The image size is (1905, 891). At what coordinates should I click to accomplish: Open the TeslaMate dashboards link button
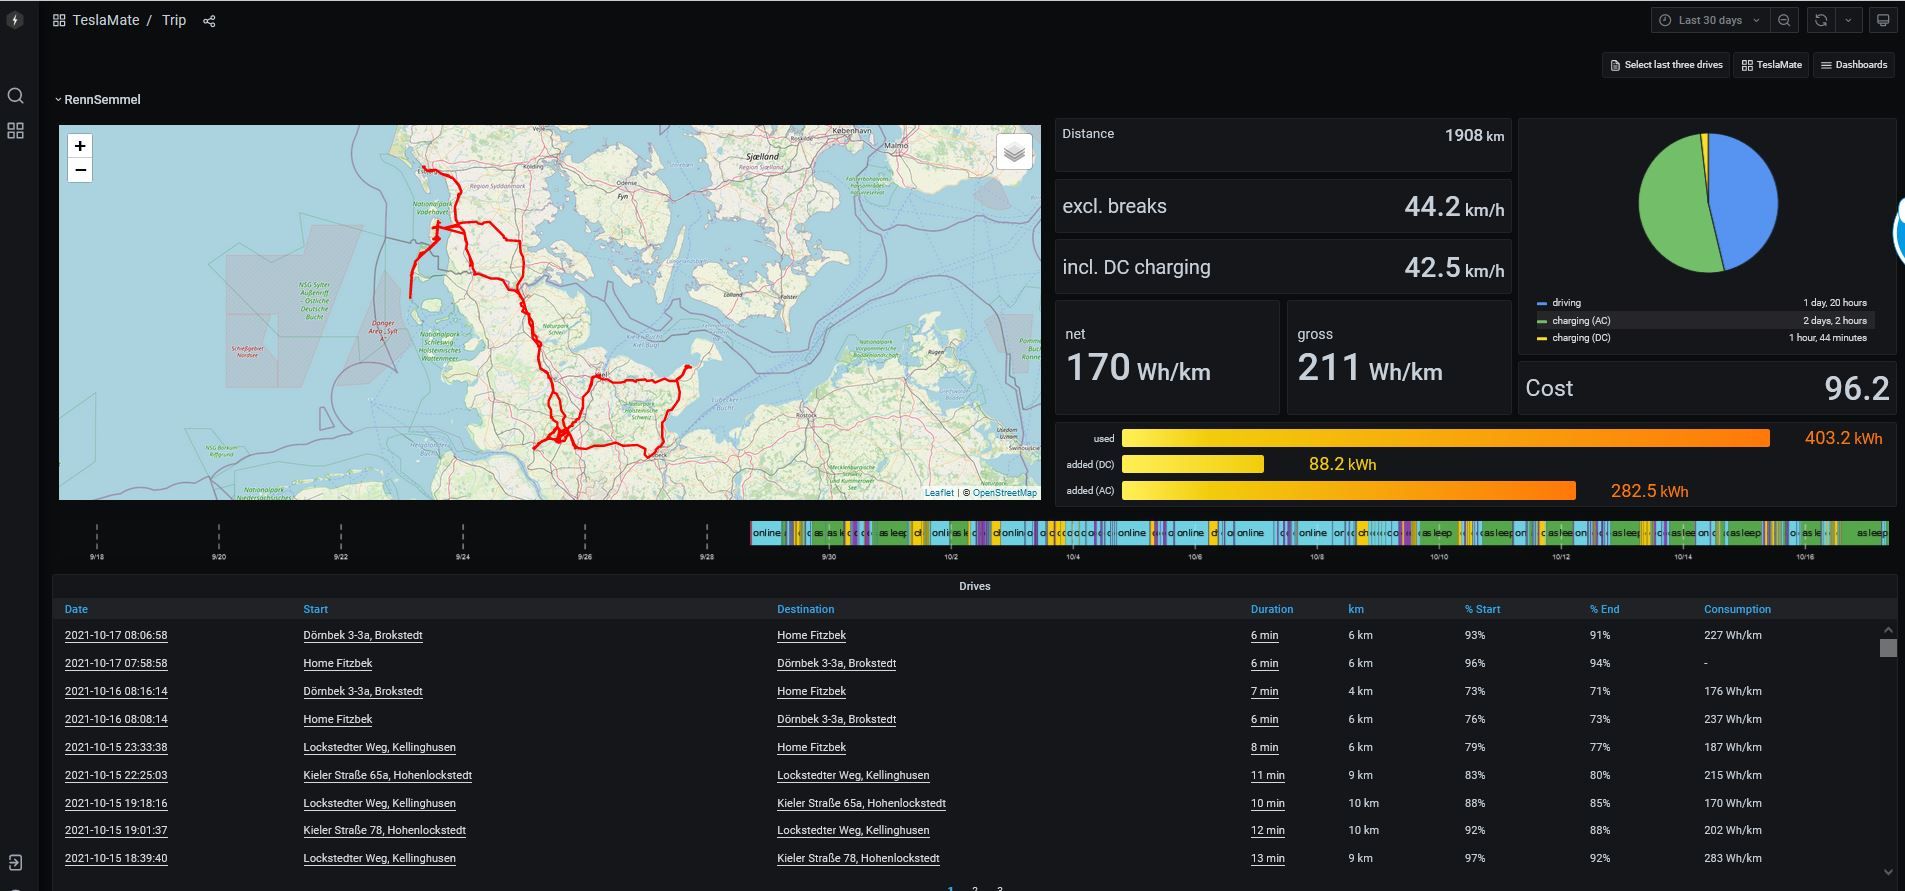[1771, 65]
